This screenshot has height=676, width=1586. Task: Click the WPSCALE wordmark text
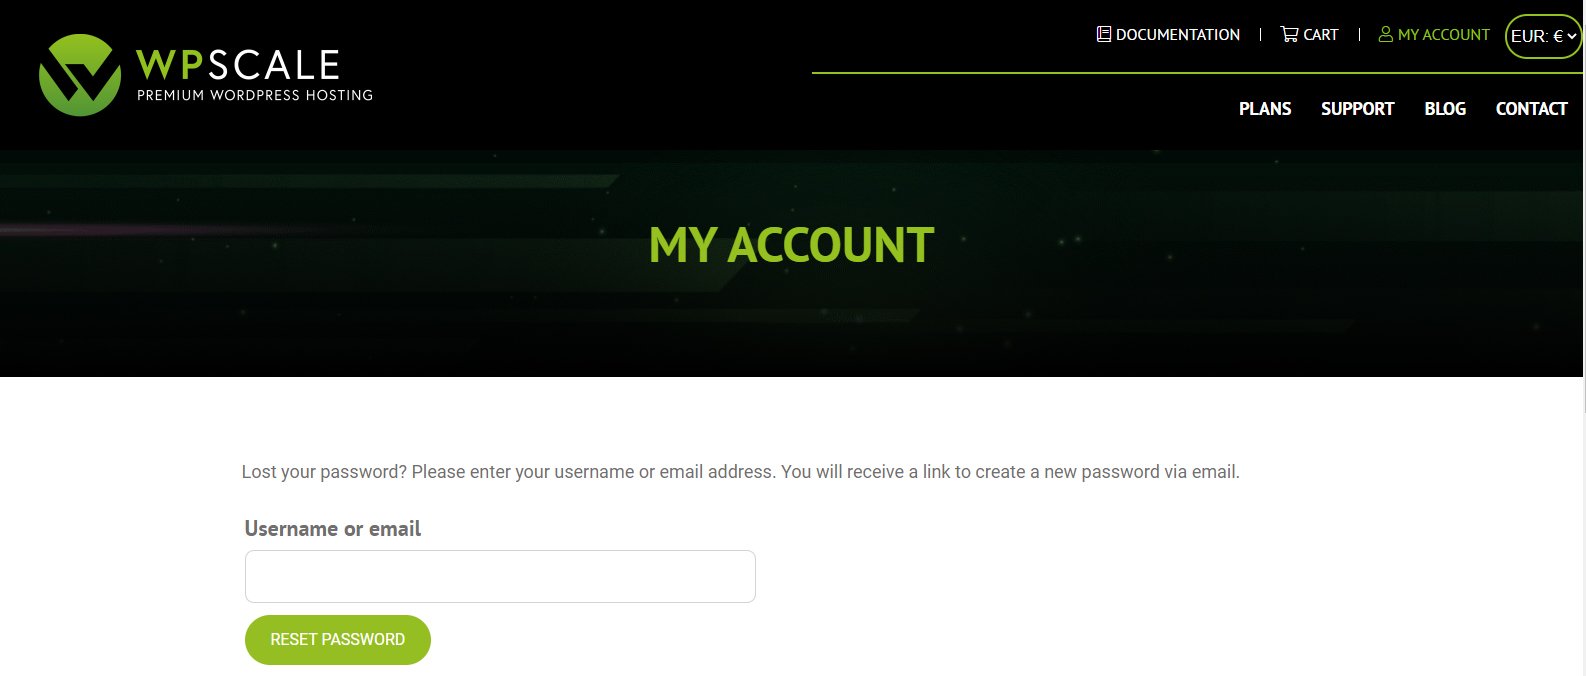point(238,65)
